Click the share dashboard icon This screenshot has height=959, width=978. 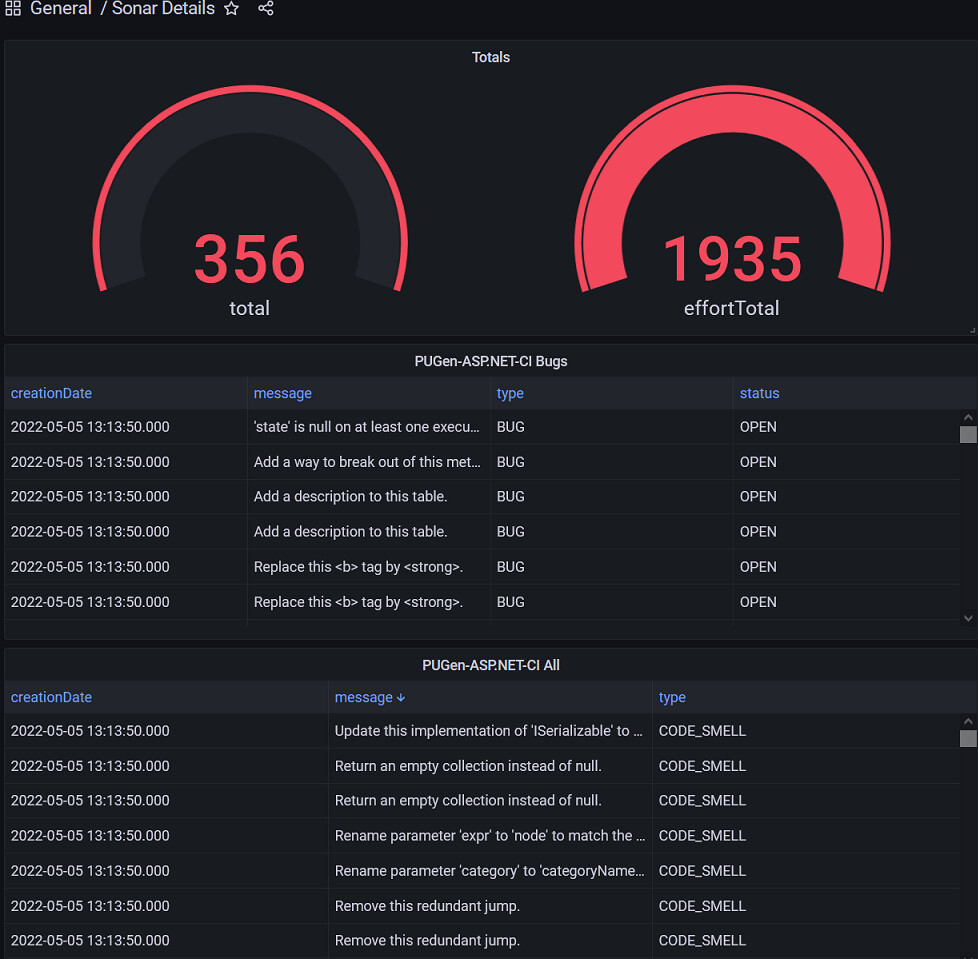tap(265, 9)
